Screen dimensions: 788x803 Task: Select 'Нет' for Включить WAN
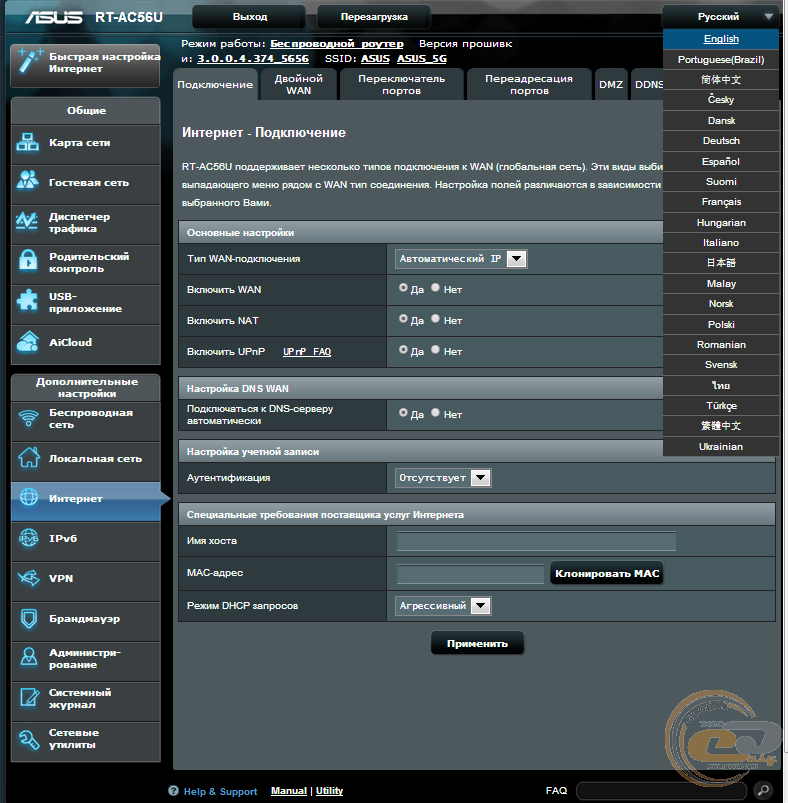[436, 288]
